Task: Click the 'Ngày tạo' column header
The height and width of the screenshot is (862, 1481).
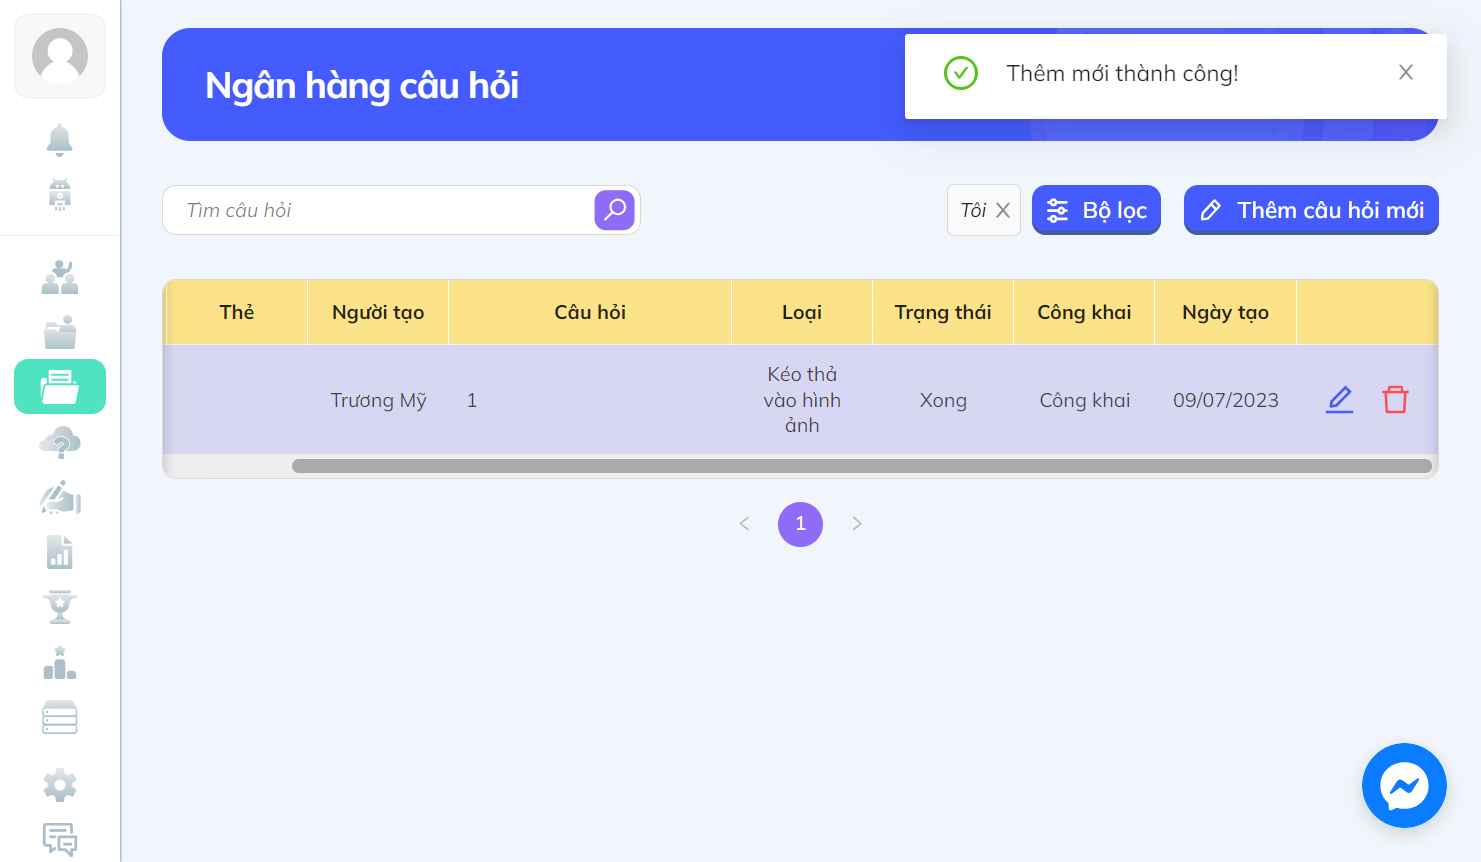Action: click(x=1225, y=312)
